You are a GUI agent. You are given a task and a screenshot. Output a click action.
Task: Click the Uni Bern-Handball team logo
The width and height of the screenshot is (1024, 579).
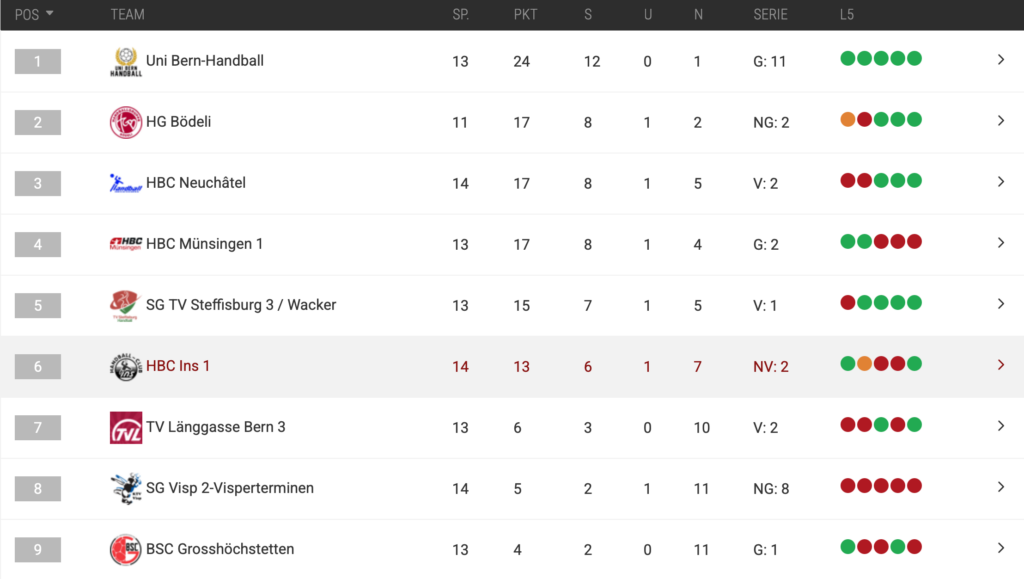tap(125, 62)
